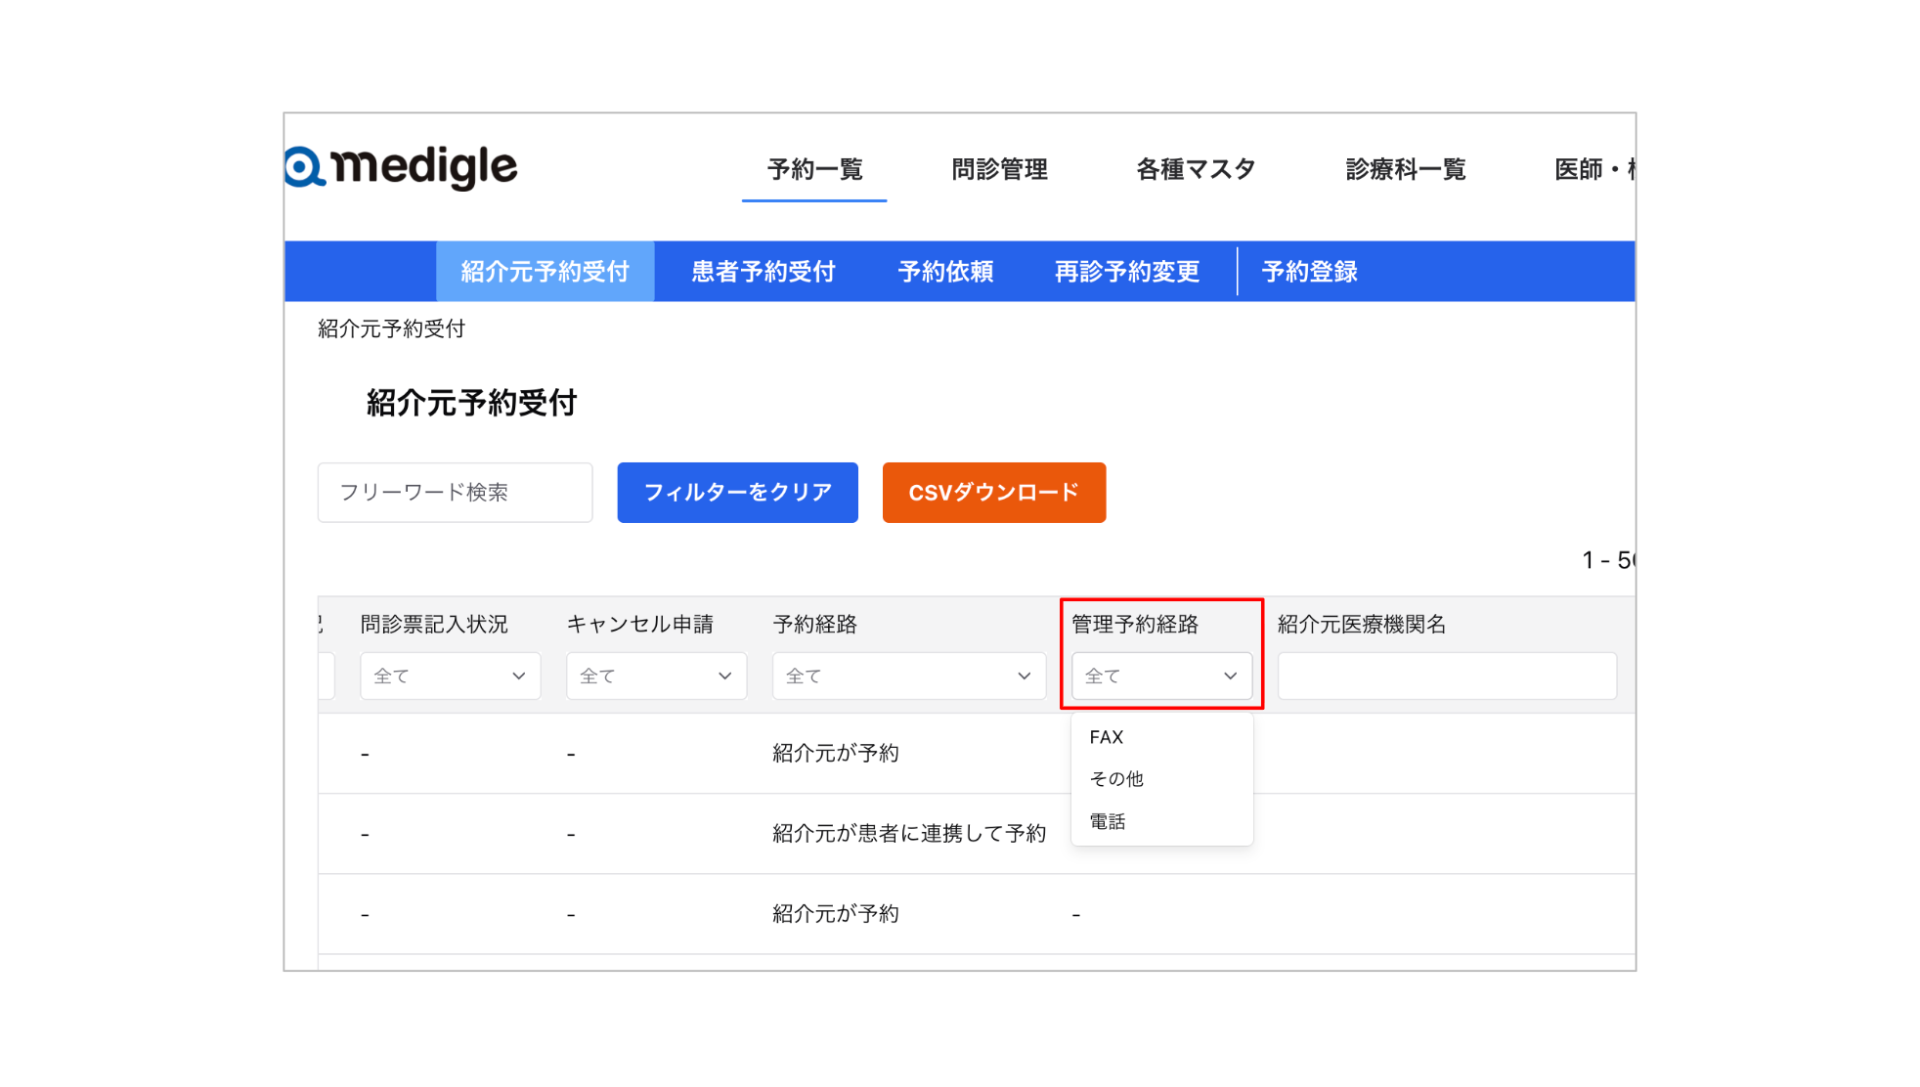The height and width of the screenshot is (1087, 1920).
Task: Click the 紹介元医療機関名 filter text field
Action: [1446, 676]
